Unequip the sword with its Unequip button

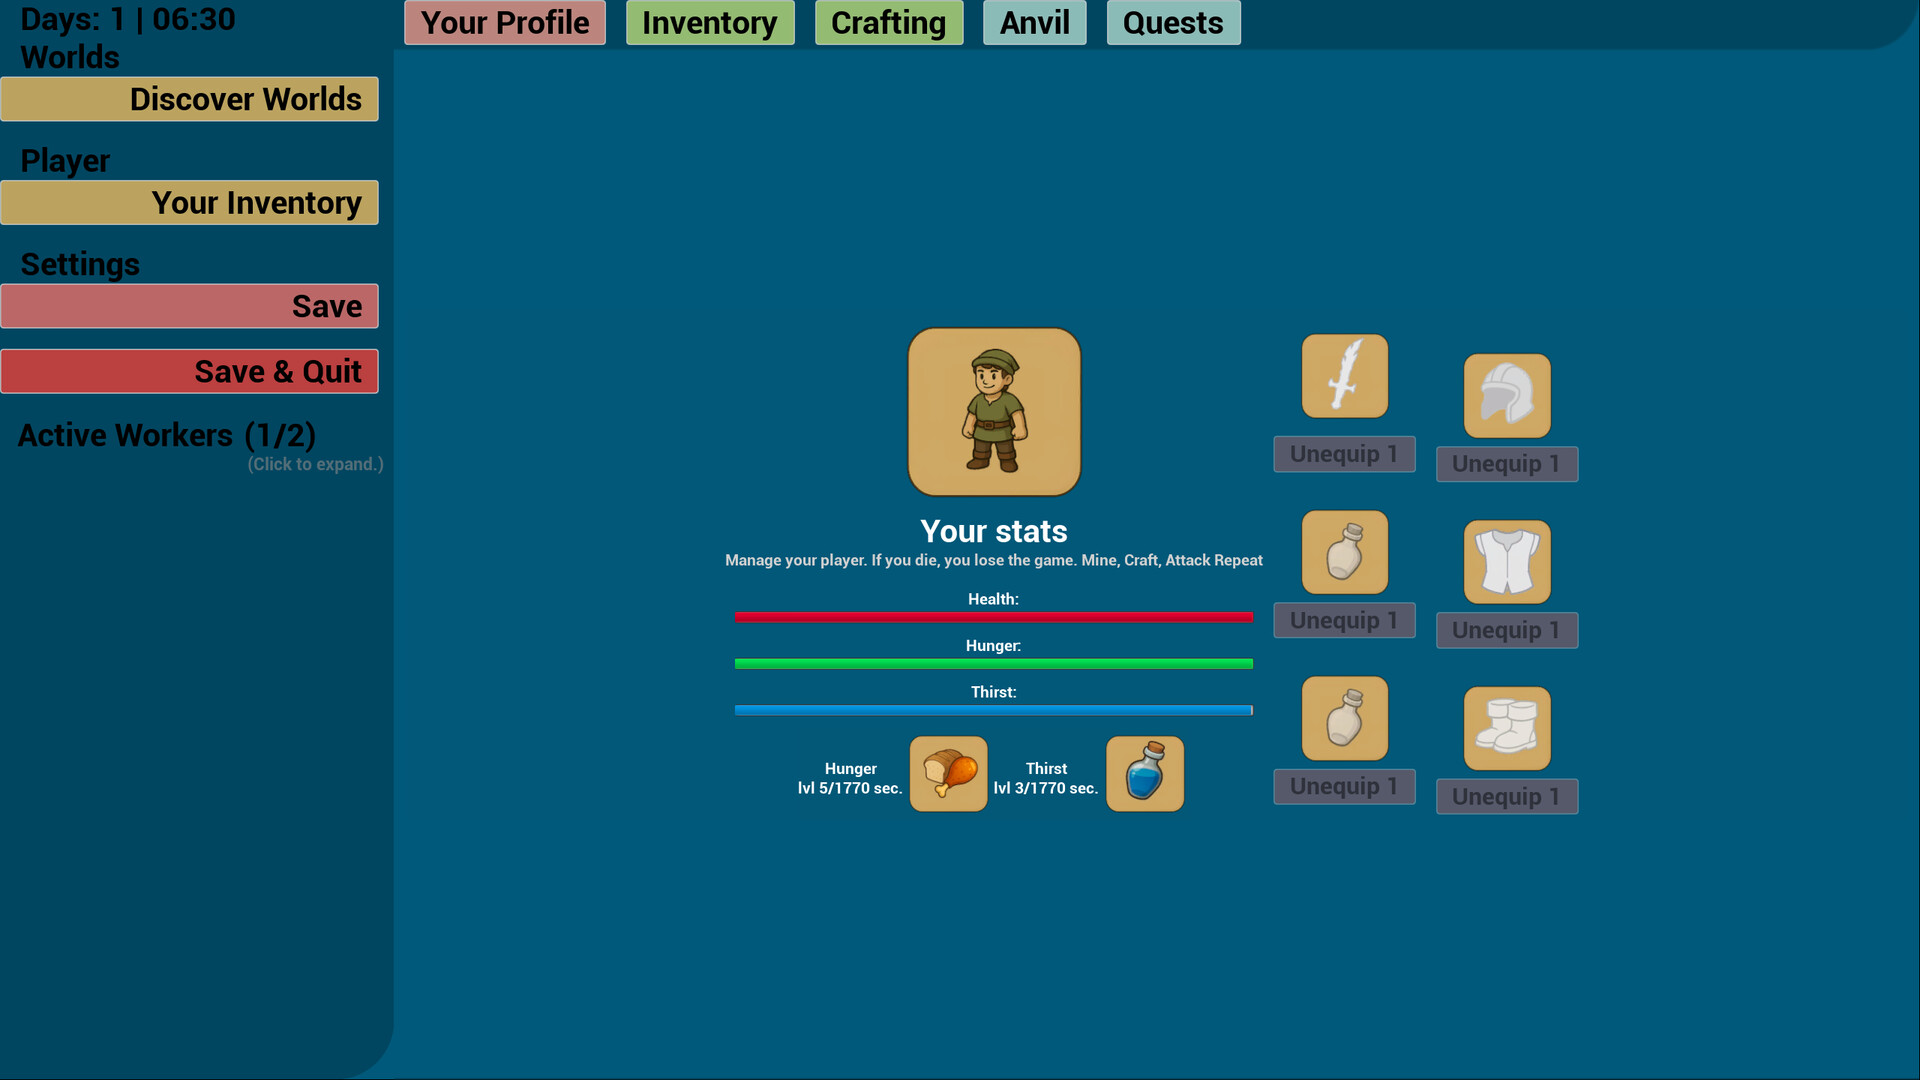click(1343, 454)
